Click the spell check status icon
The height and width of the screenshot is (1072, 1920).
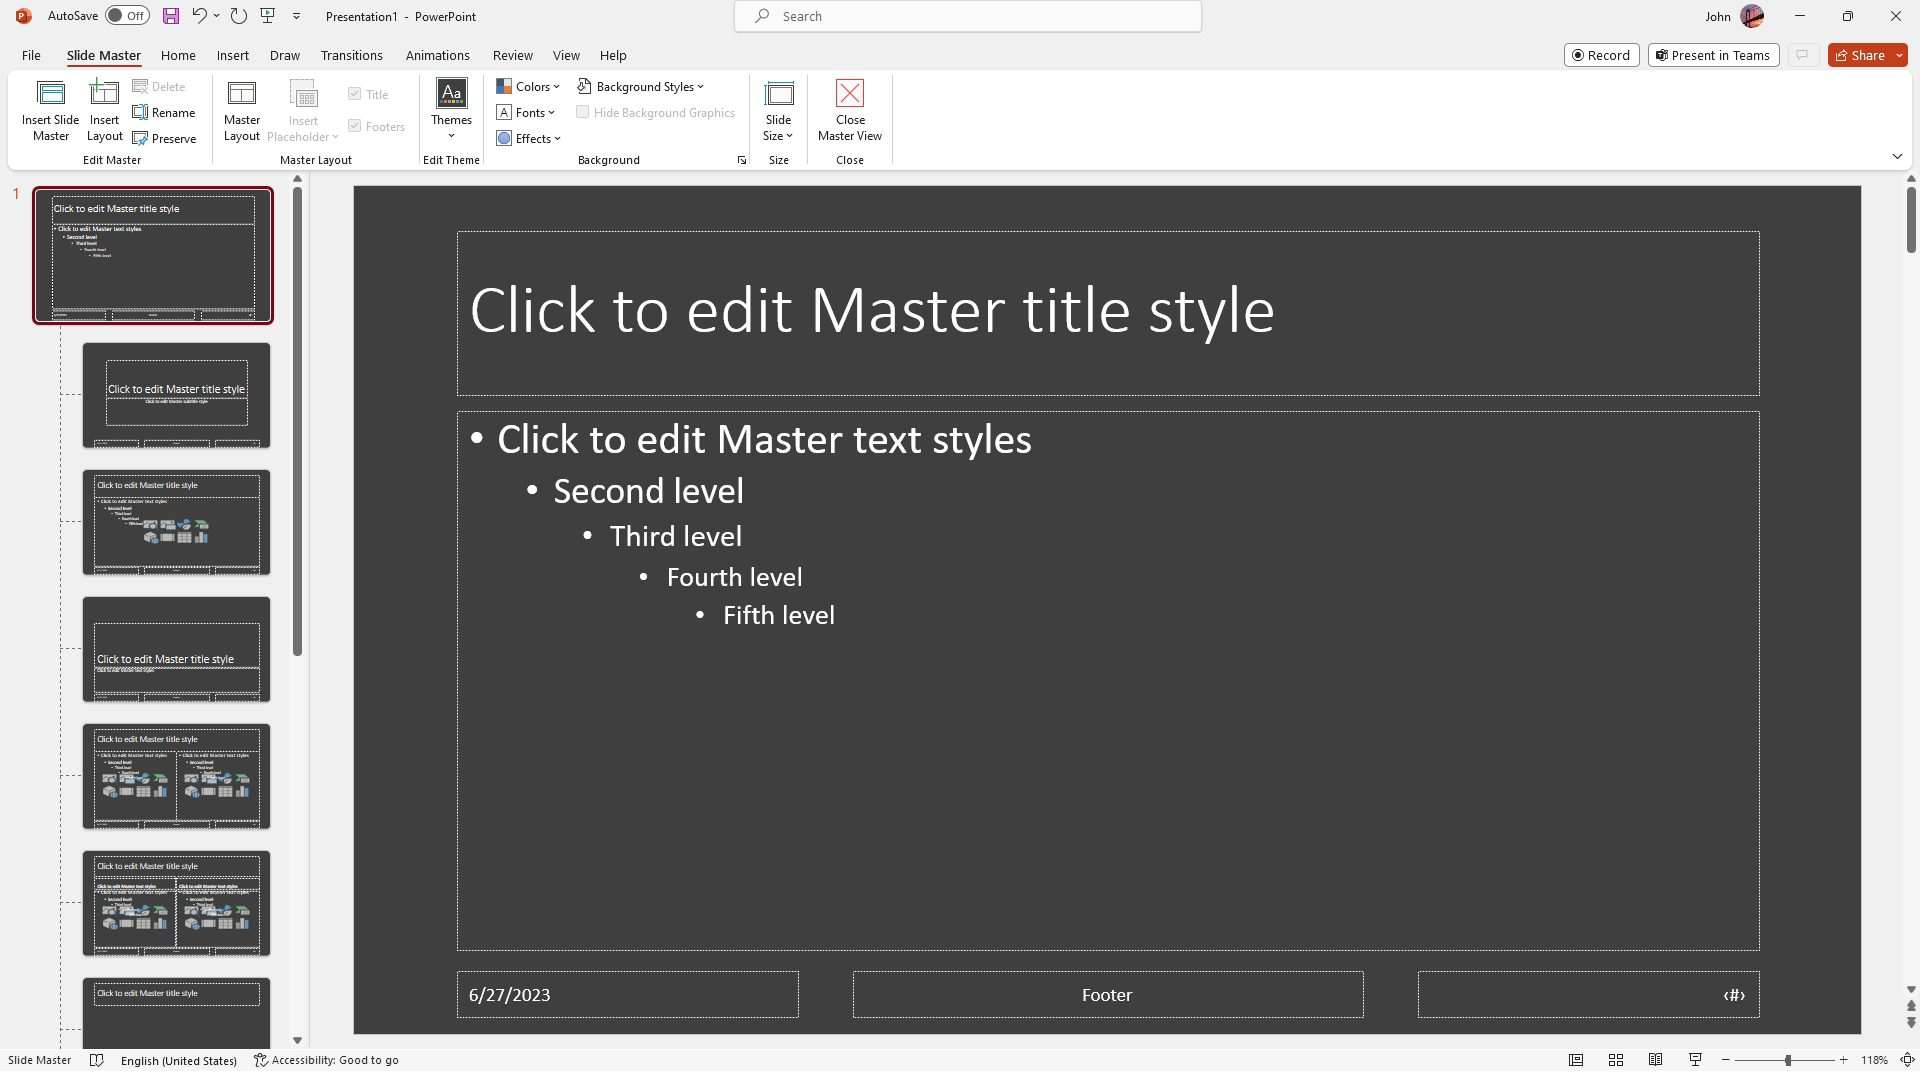tap(97, 1061)
